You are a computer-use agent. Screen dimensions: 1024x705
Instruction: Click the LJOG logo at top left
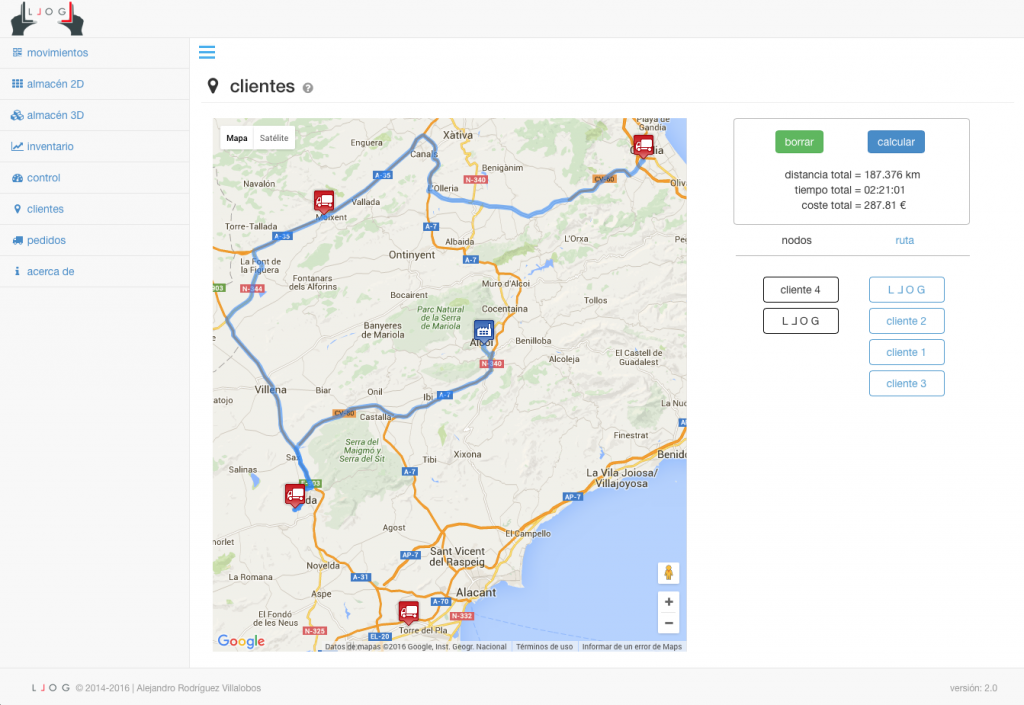(x=46, y=17)
